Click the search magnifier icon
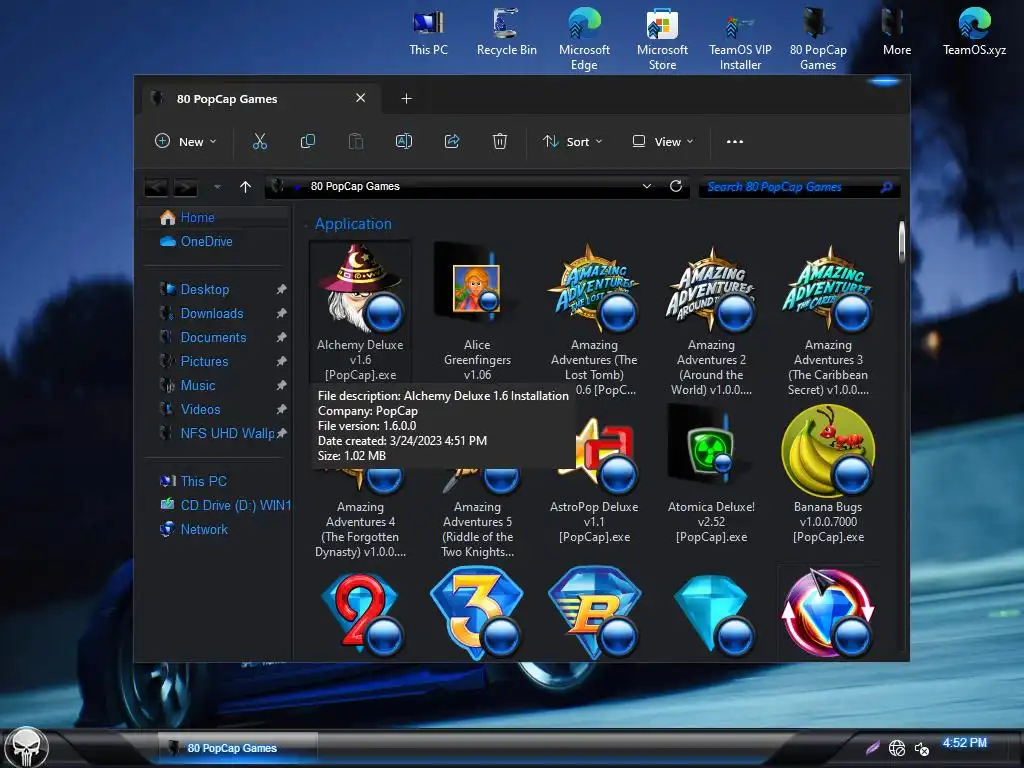The image size is (1024, 768). click(x=886, y=187)
